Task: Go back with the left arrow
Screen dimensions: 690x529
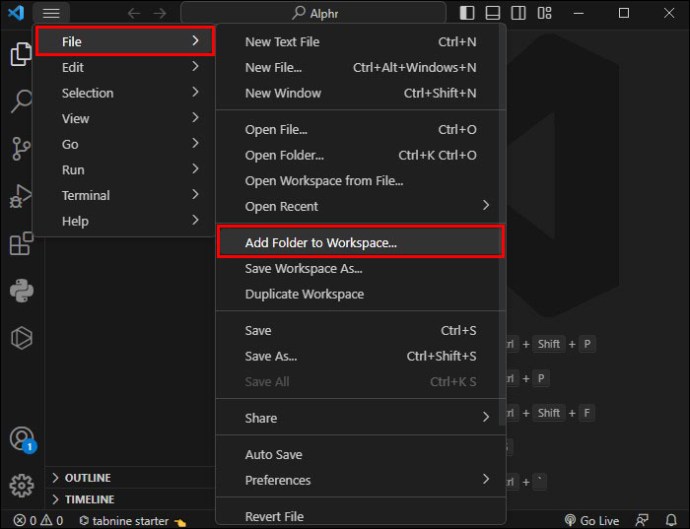Action: point(134,13)
